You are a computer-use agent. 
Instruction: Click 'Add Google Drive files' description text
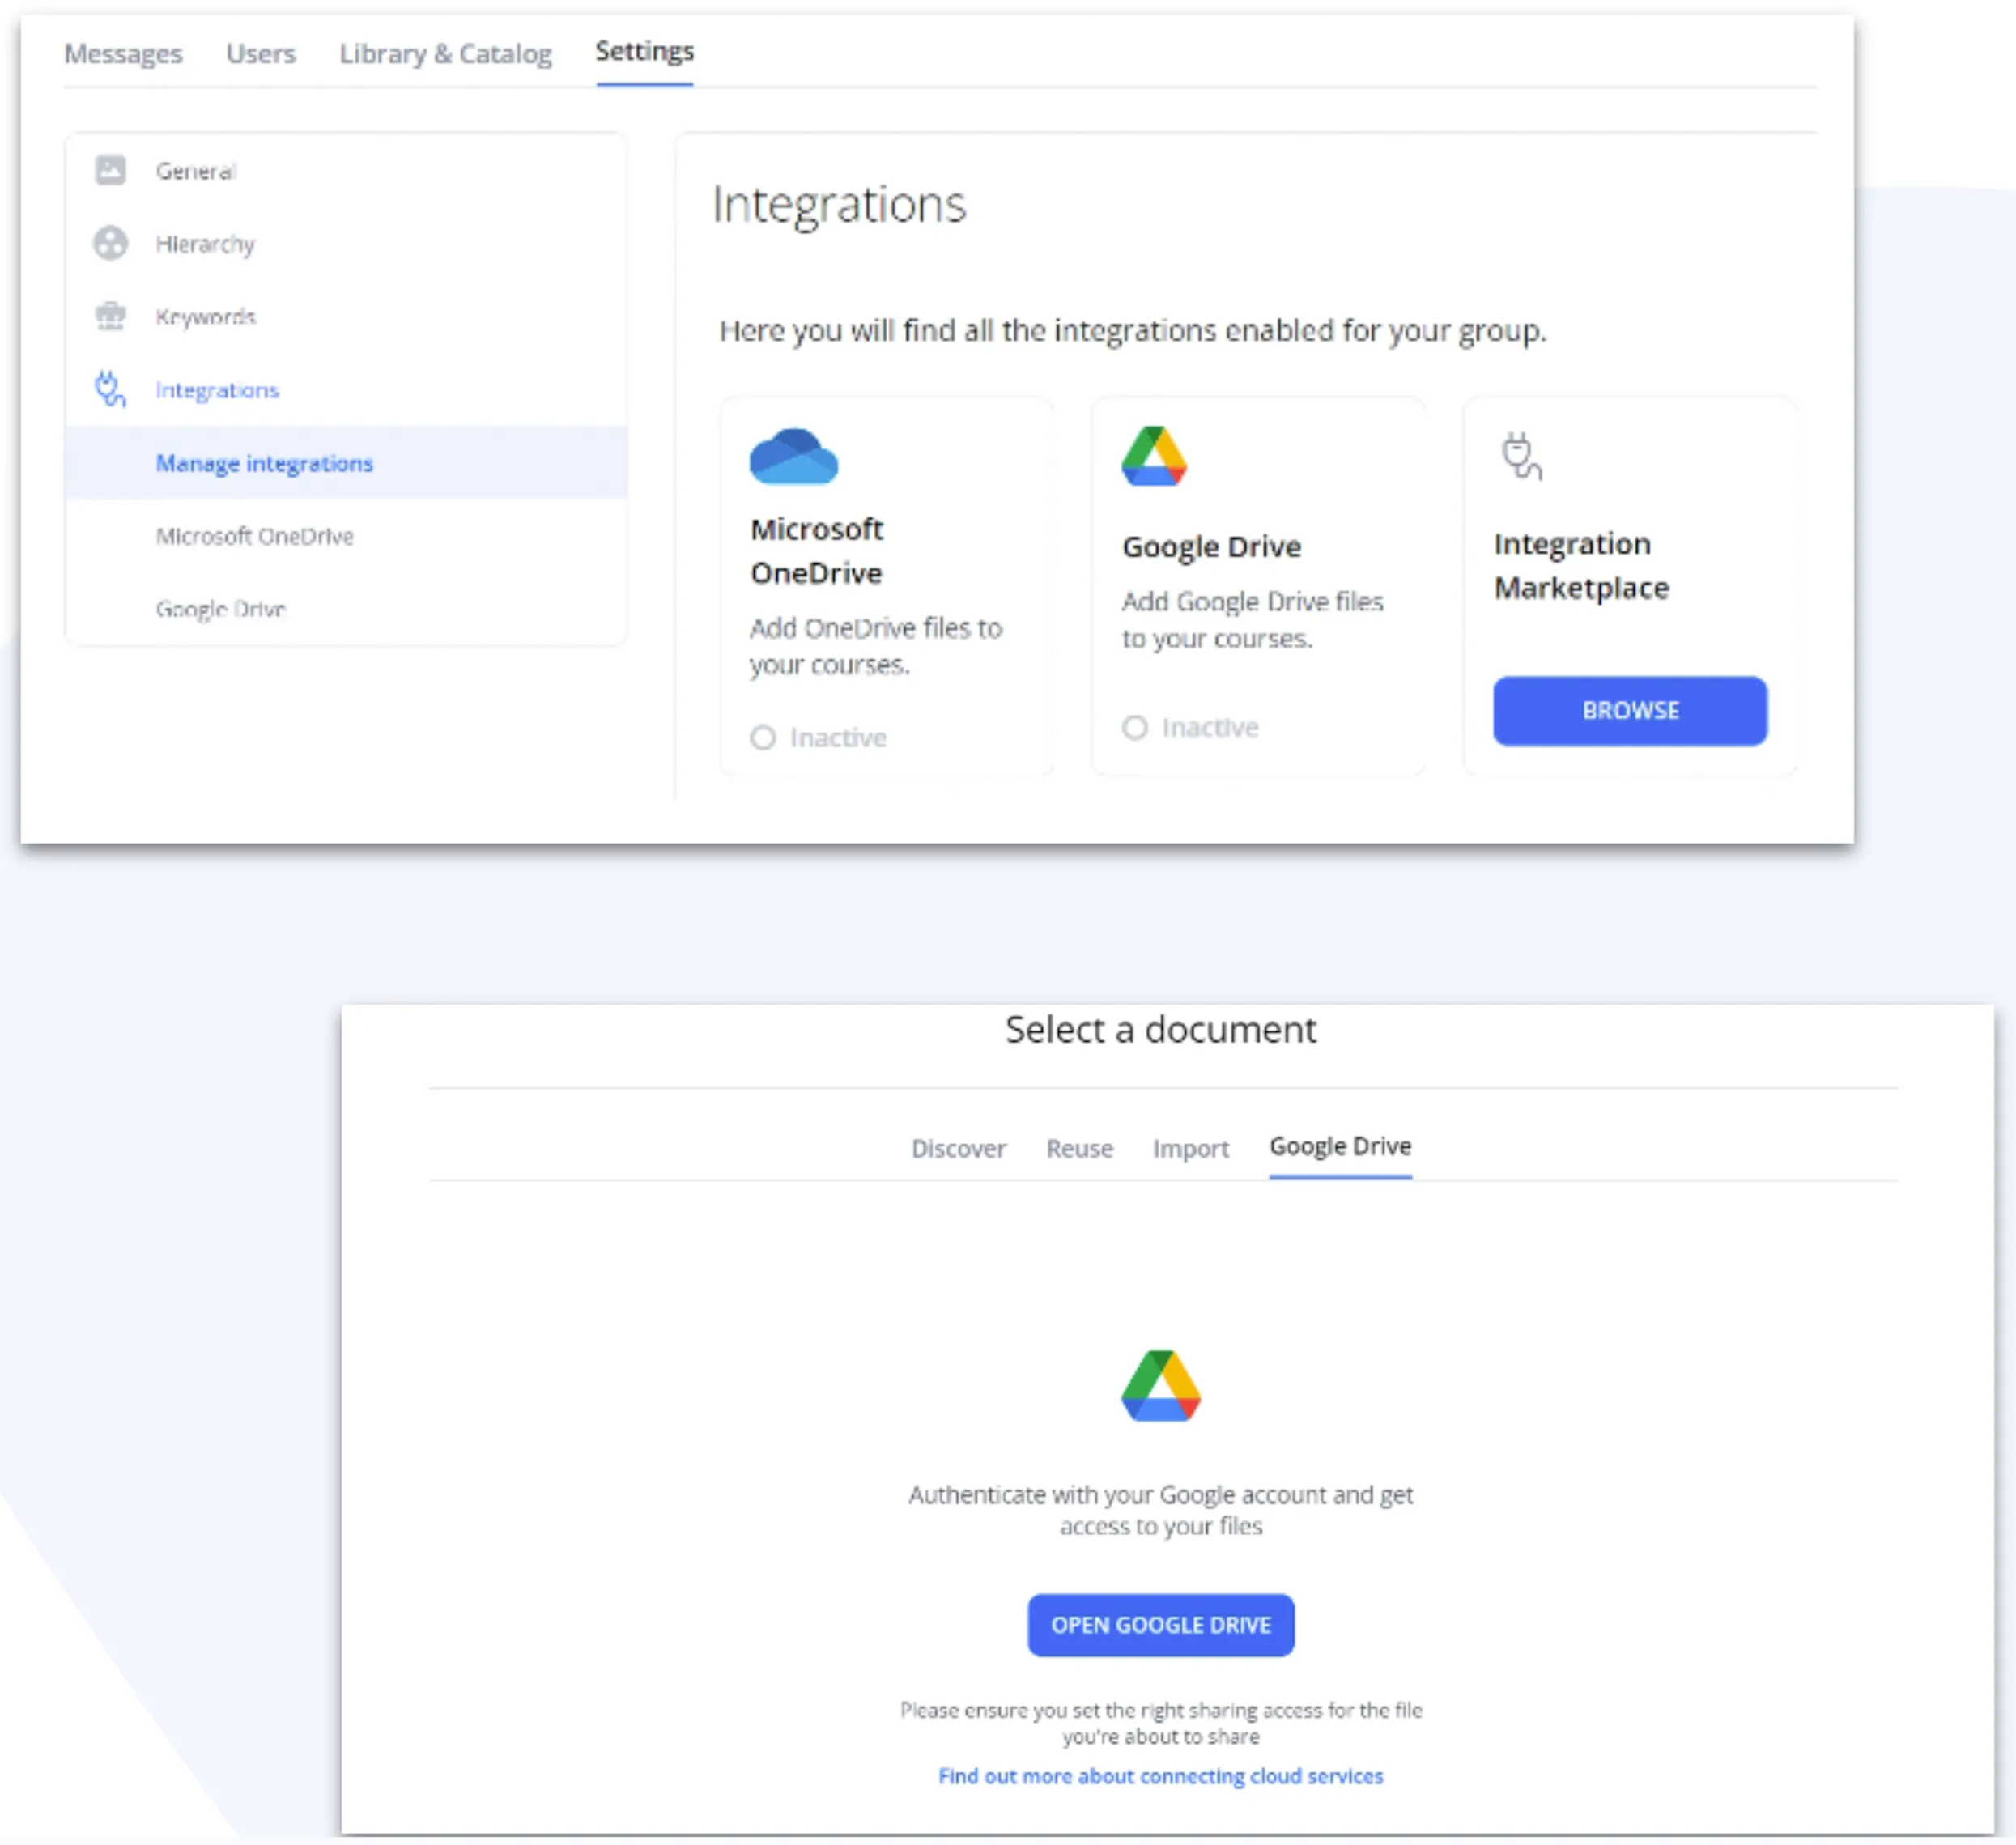click(1252, 619)
